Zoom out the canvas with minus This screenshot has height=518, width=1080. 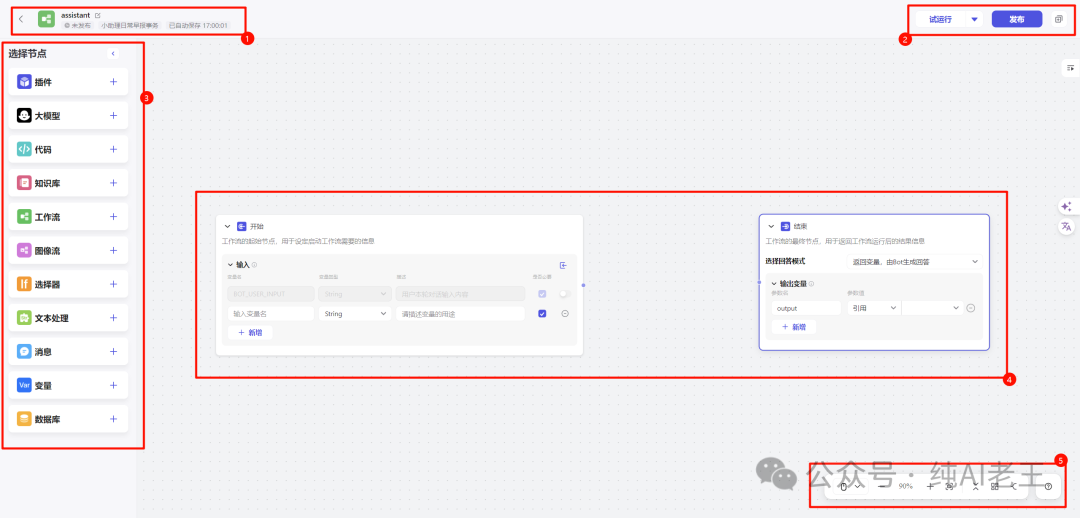coord(882,486)
